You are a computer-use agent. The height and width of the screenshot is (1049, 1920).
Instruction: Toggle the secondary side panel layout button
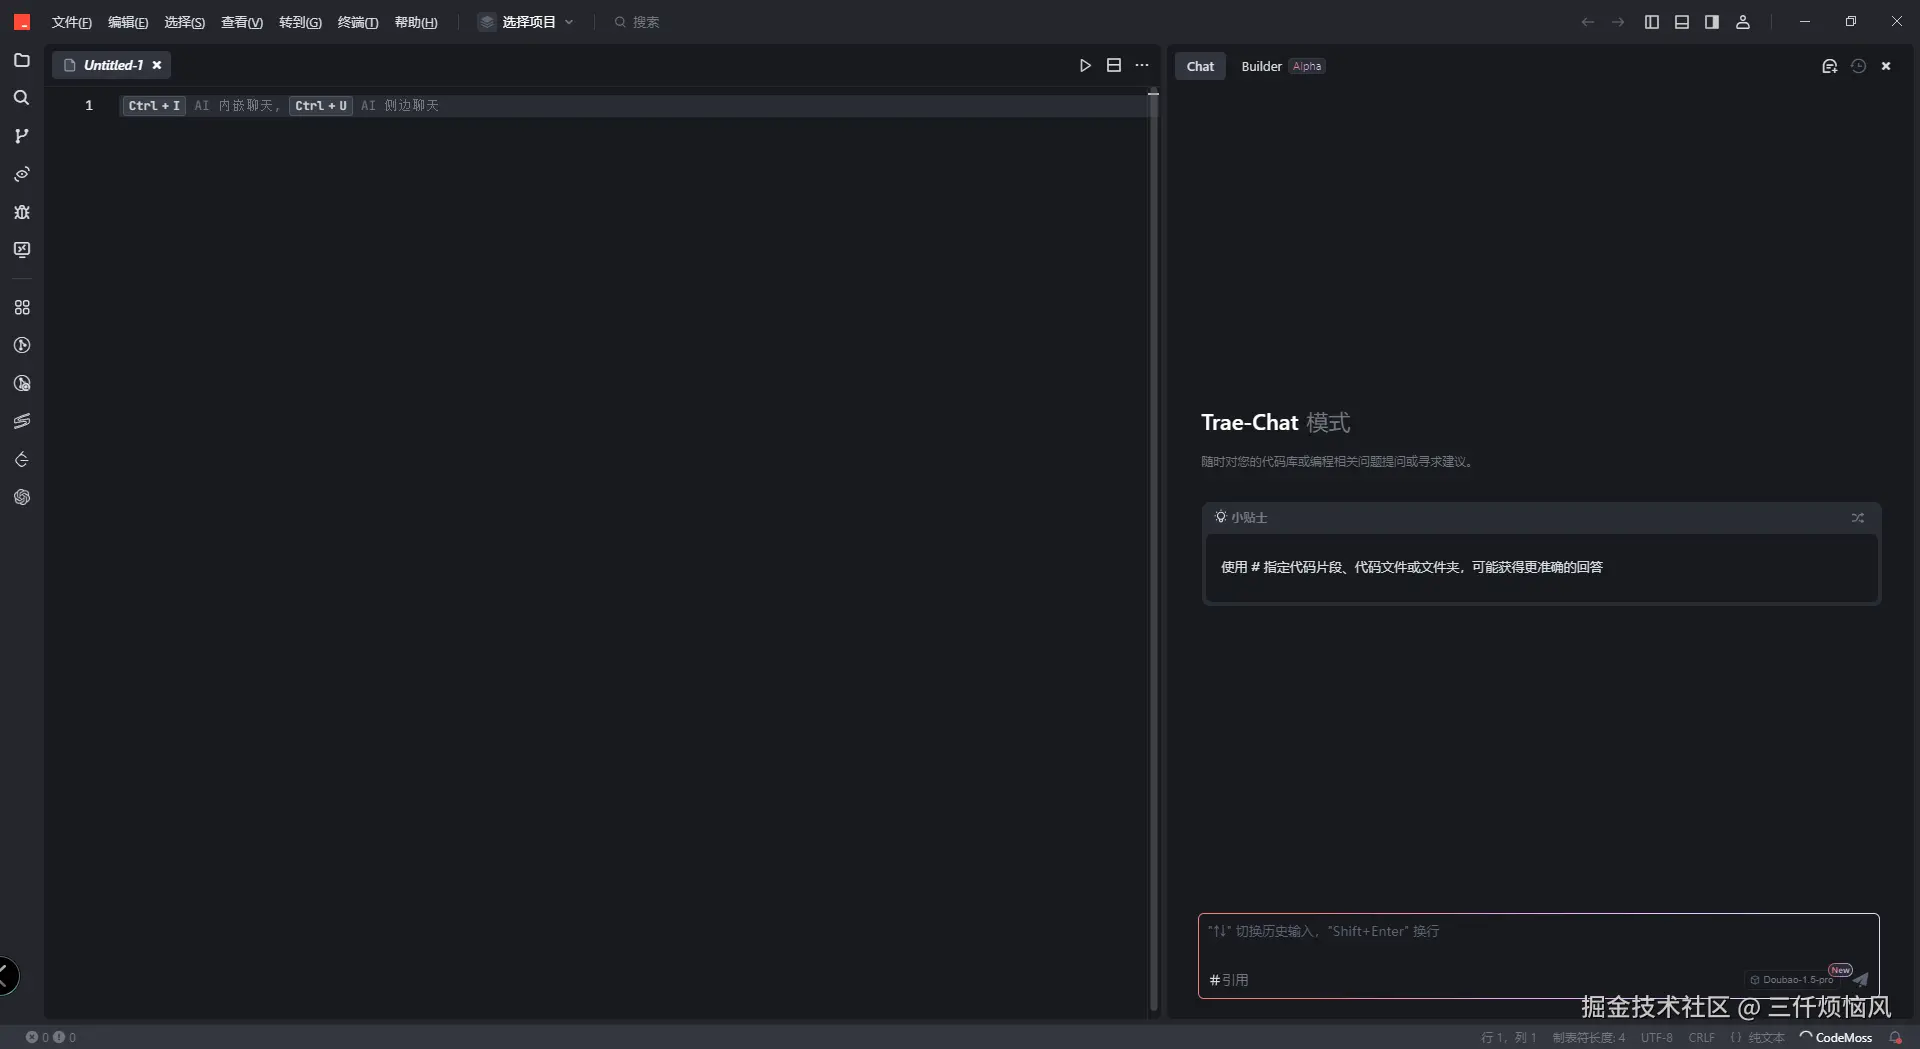pos(1712,22)
